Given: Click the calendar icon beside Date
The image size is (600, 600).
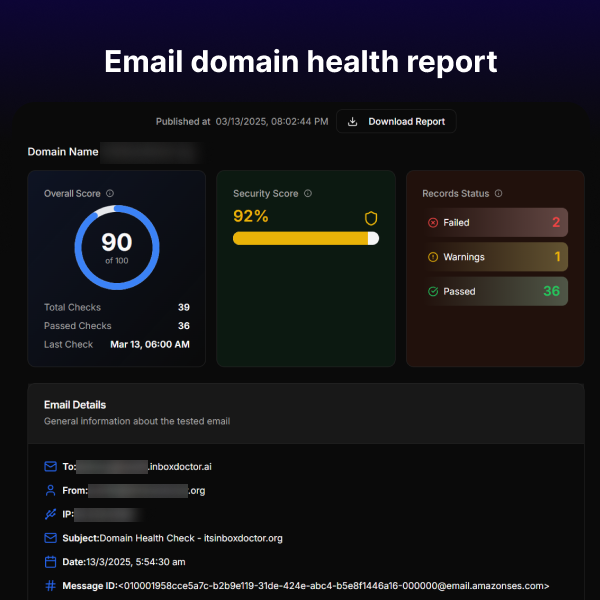Looking at the screenshot, I should (51, 562).
